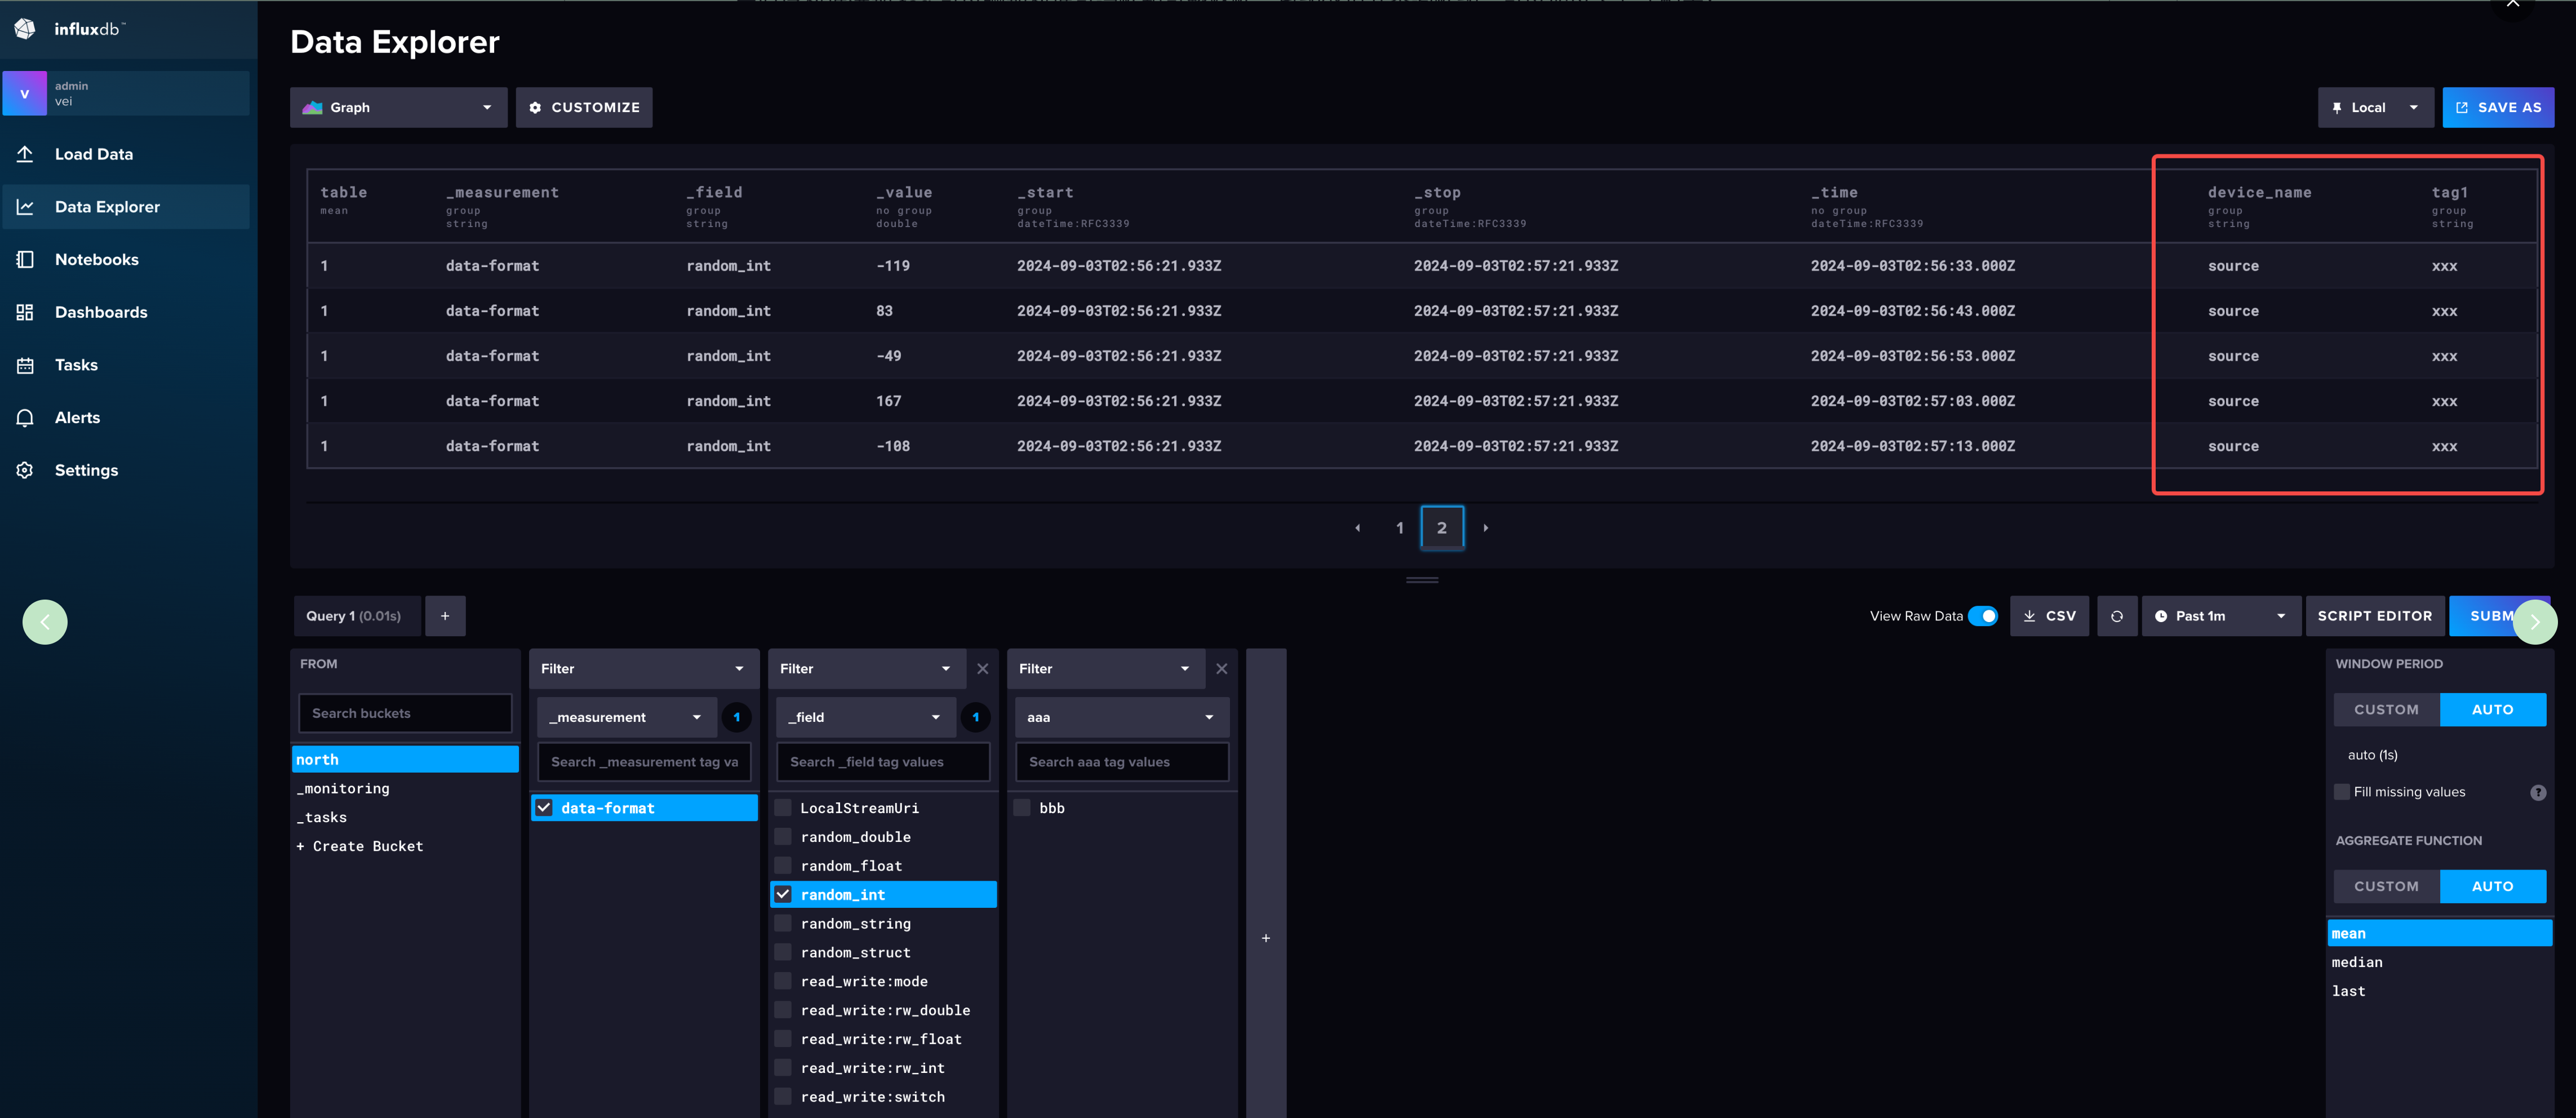This screenshot has height=1118, width=2576.
Task: Download results with CSV button
Action: [2049, 616]
